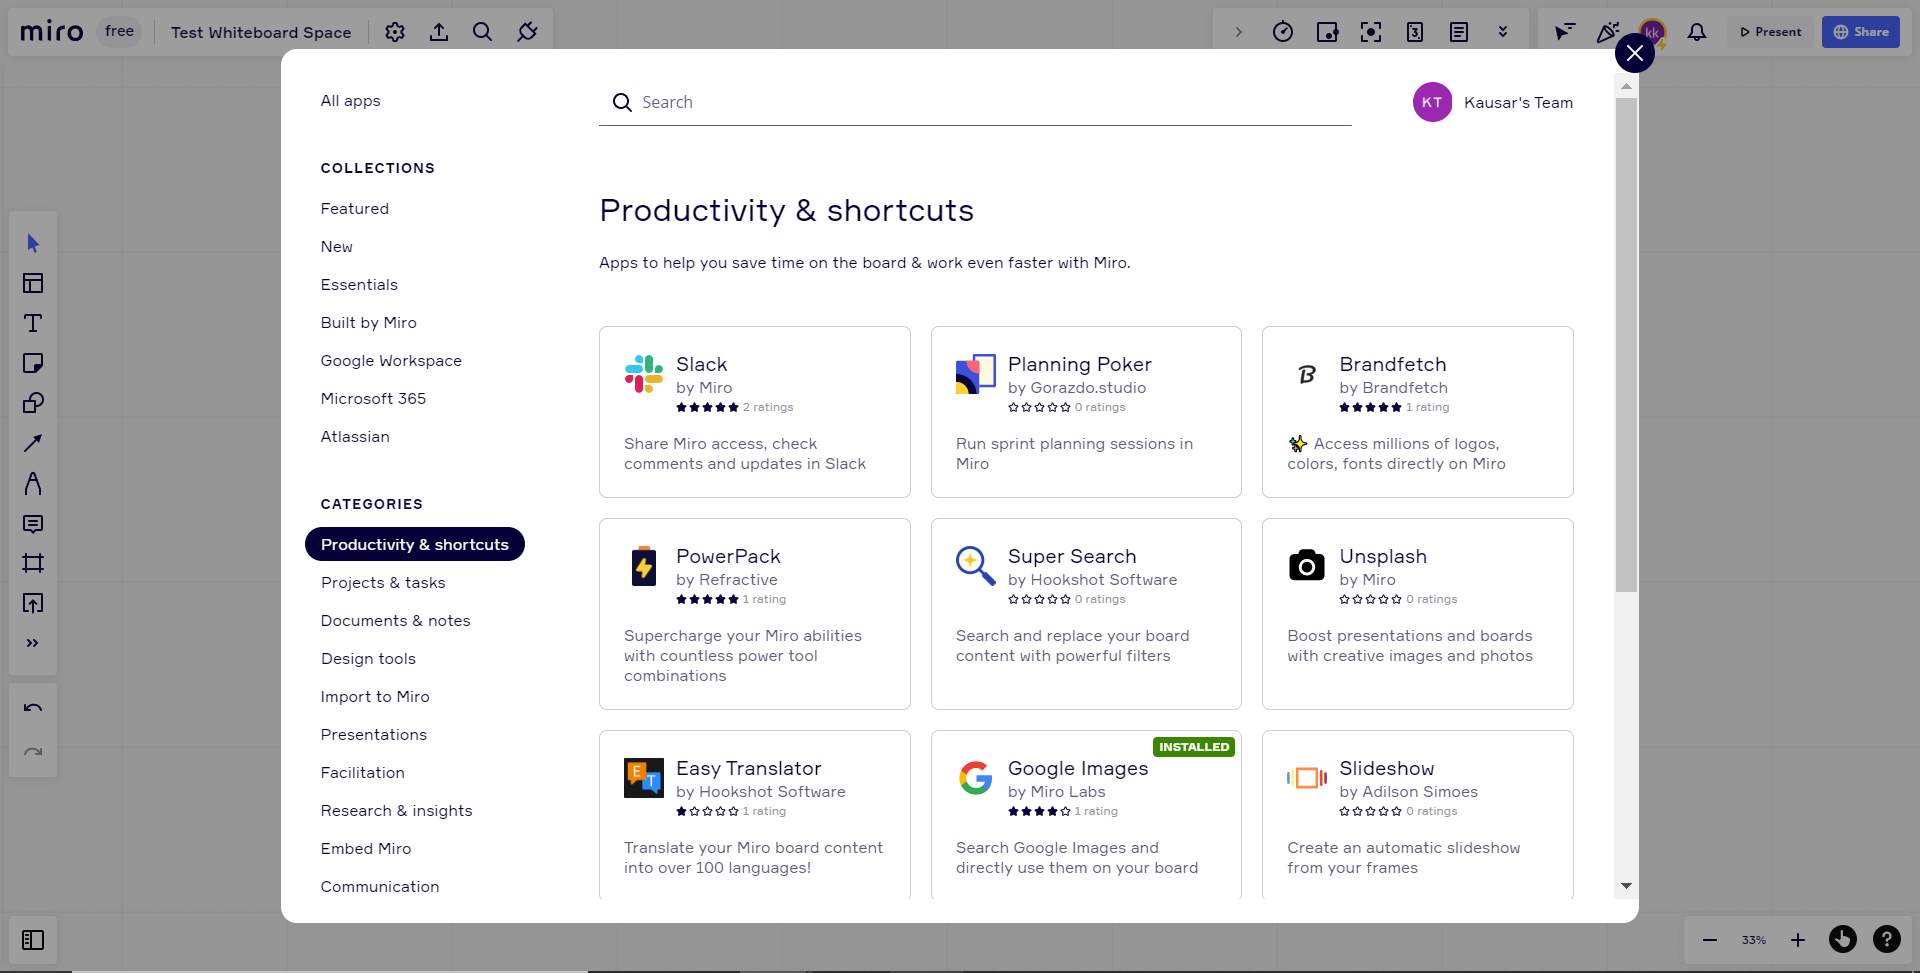Screen dimensions: 1920x973
Task: Select Design tools category
Action: (x=368, y=659)
